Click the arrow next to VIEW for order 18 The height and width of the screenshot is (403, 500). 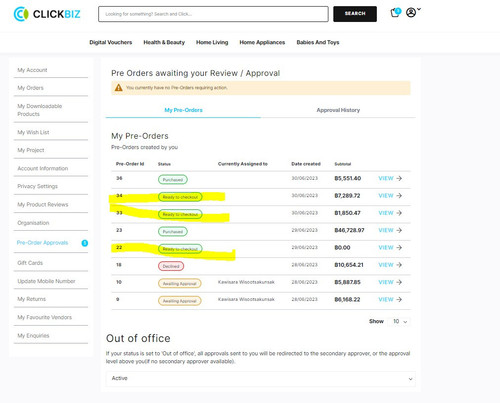point(399,265)
